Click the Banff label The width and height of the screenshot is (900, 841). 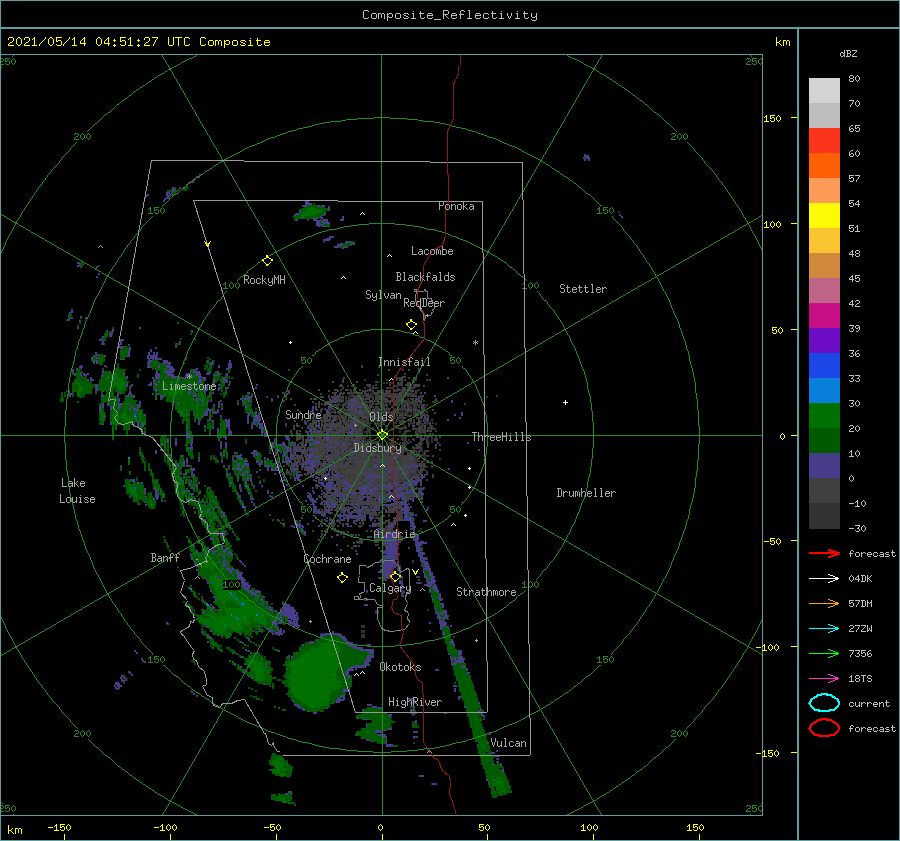pyautogui.click(x=165, y=557)
